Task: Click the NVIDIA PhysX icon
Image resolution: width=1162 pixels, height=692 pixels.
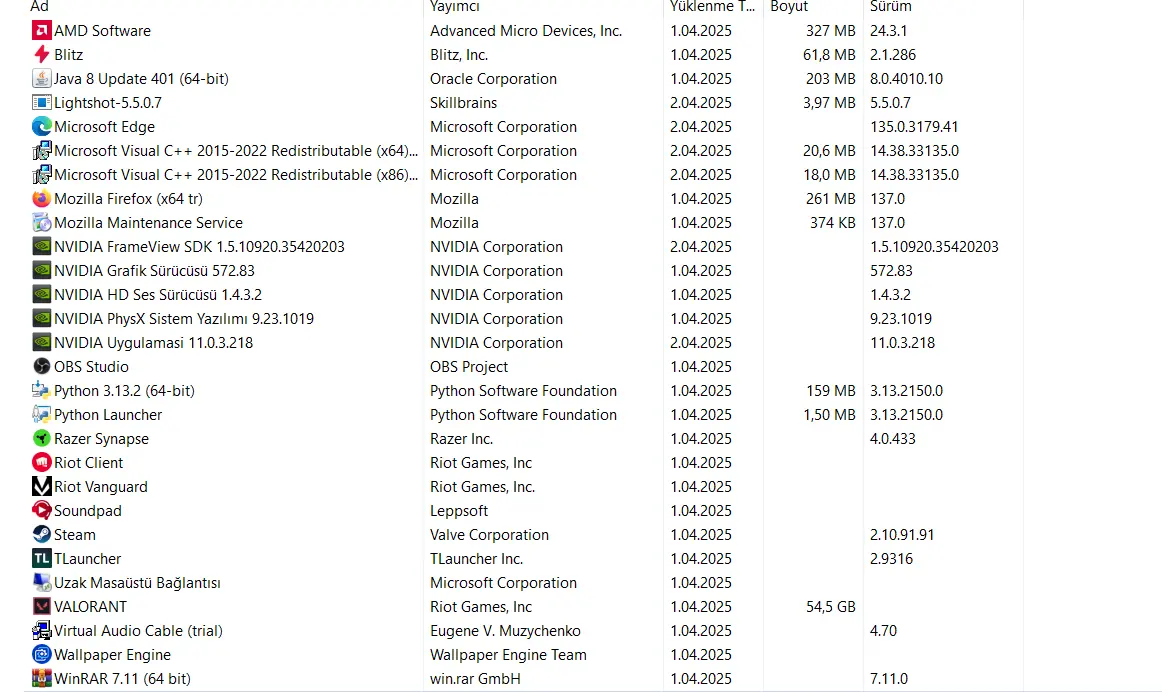Action: 42,319
